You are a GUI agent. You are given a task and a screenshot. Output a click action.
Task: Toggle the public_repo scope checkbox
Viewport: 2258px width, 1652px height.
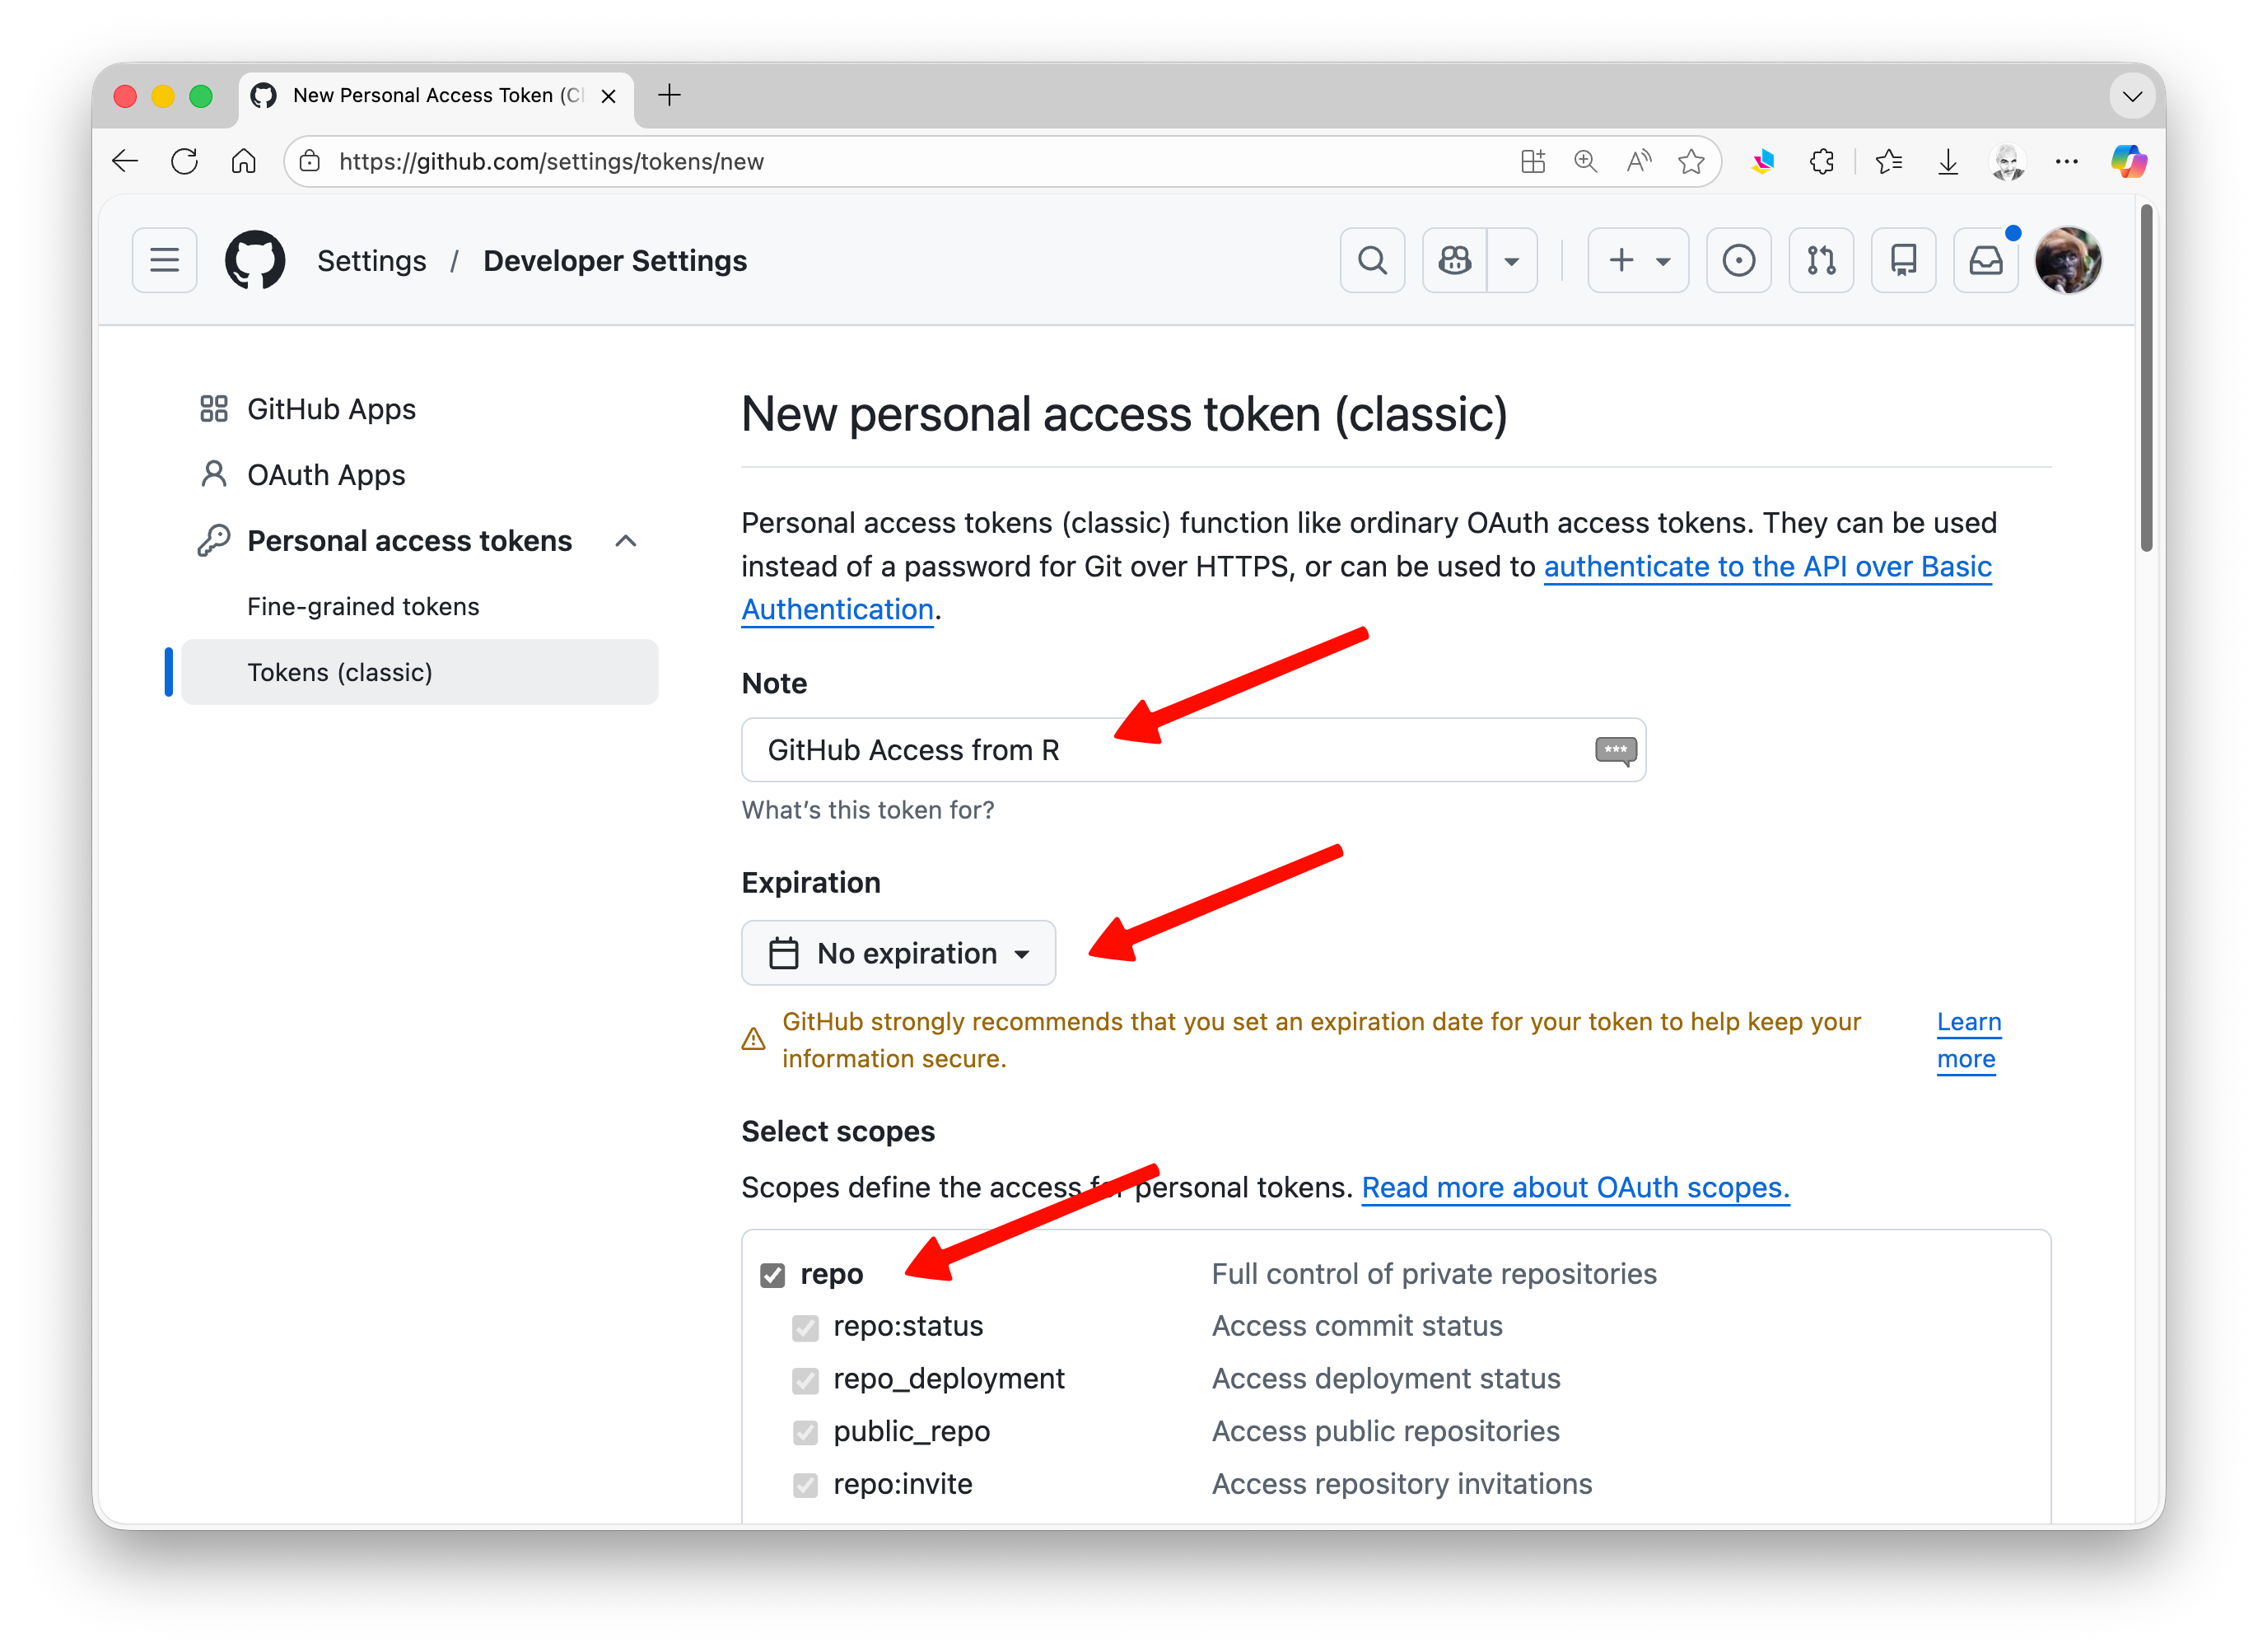(x=805, y=1433)
